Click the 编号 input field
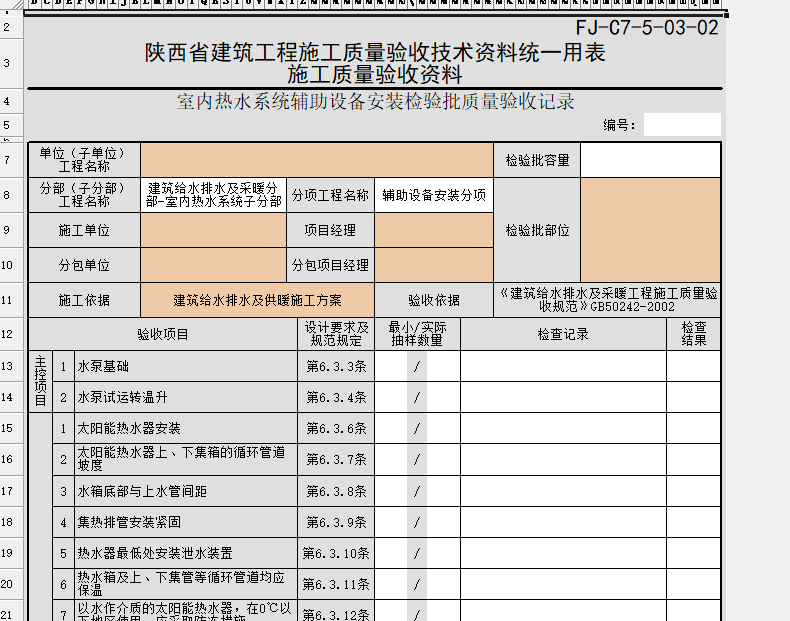The width and height of the screenshot is (790, 621). coord(682,124)
